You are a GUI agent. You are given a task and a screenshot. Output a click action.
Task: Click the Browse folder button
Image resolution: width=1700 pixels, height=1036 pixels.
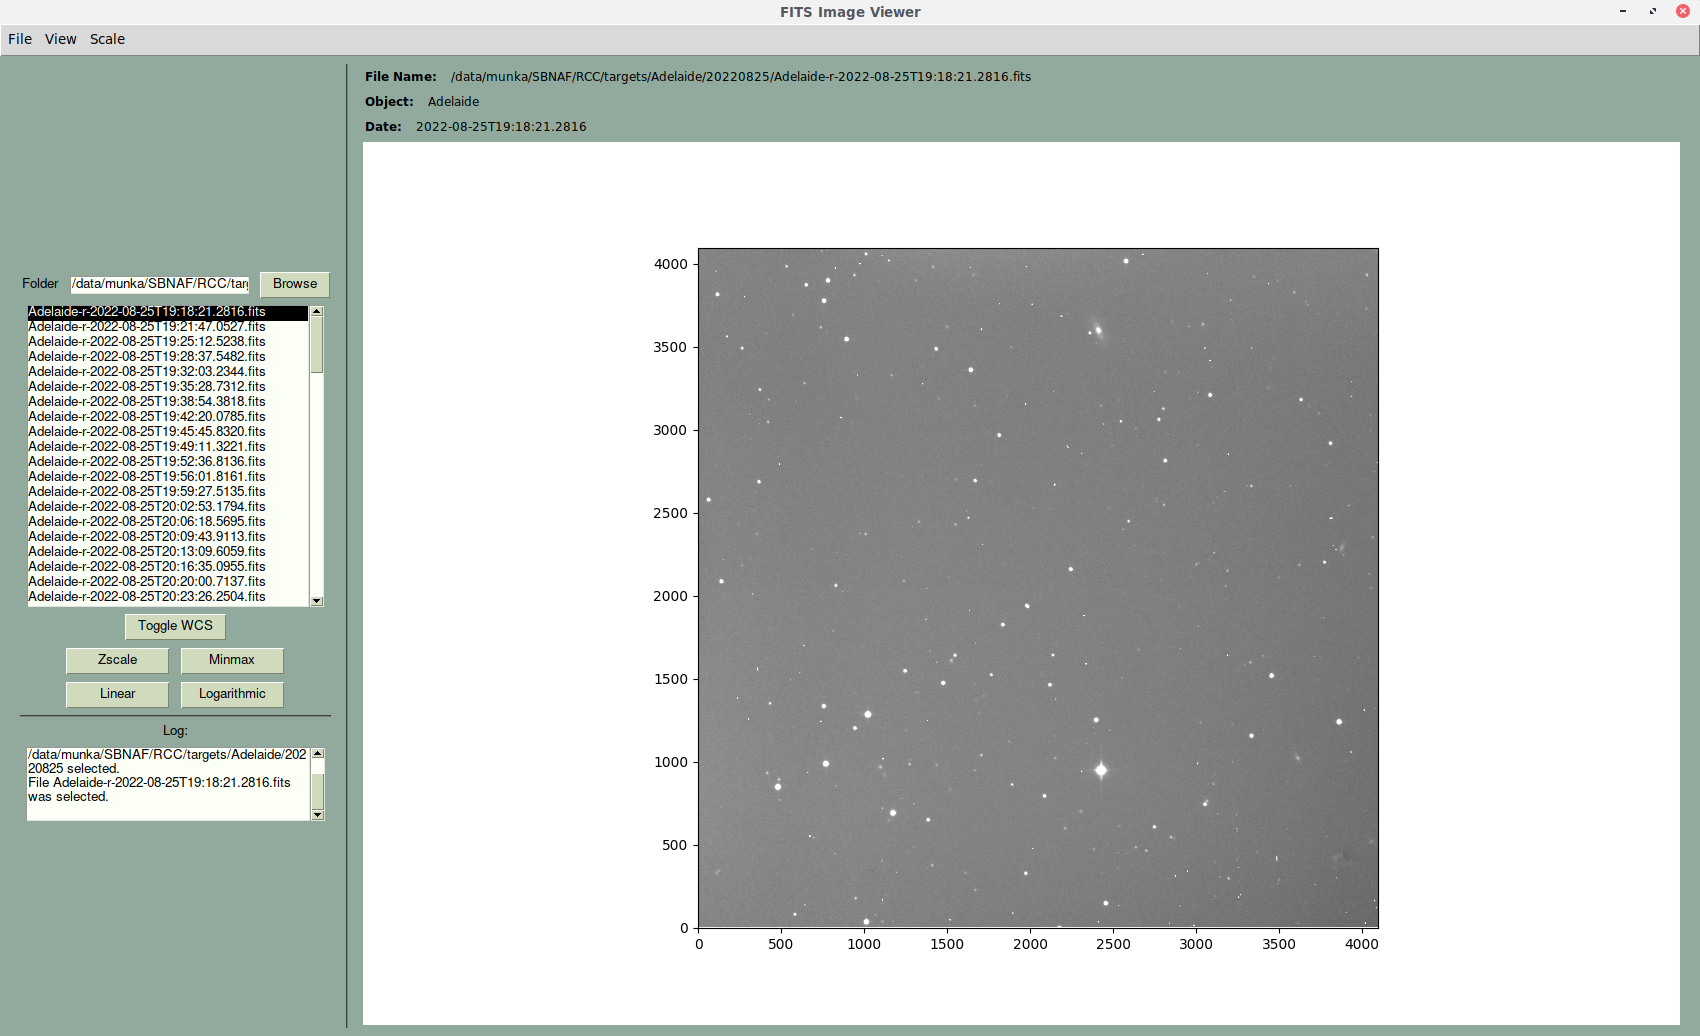[x=294, y=284]
